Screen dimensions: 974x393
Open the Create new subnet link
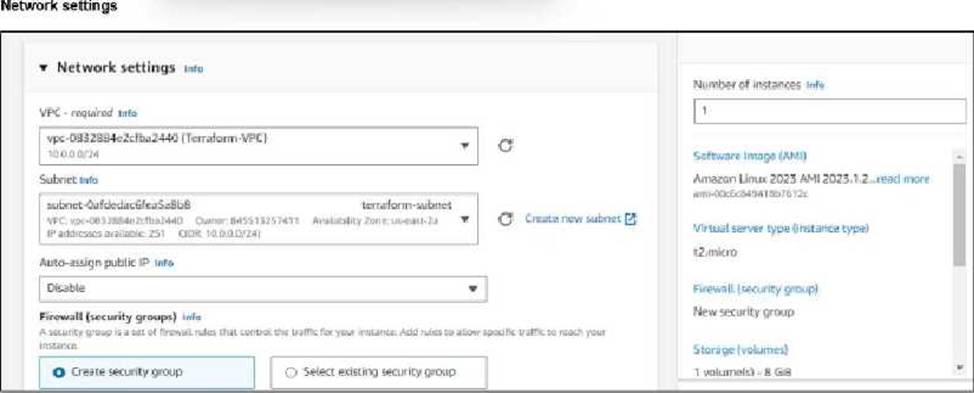581,219
